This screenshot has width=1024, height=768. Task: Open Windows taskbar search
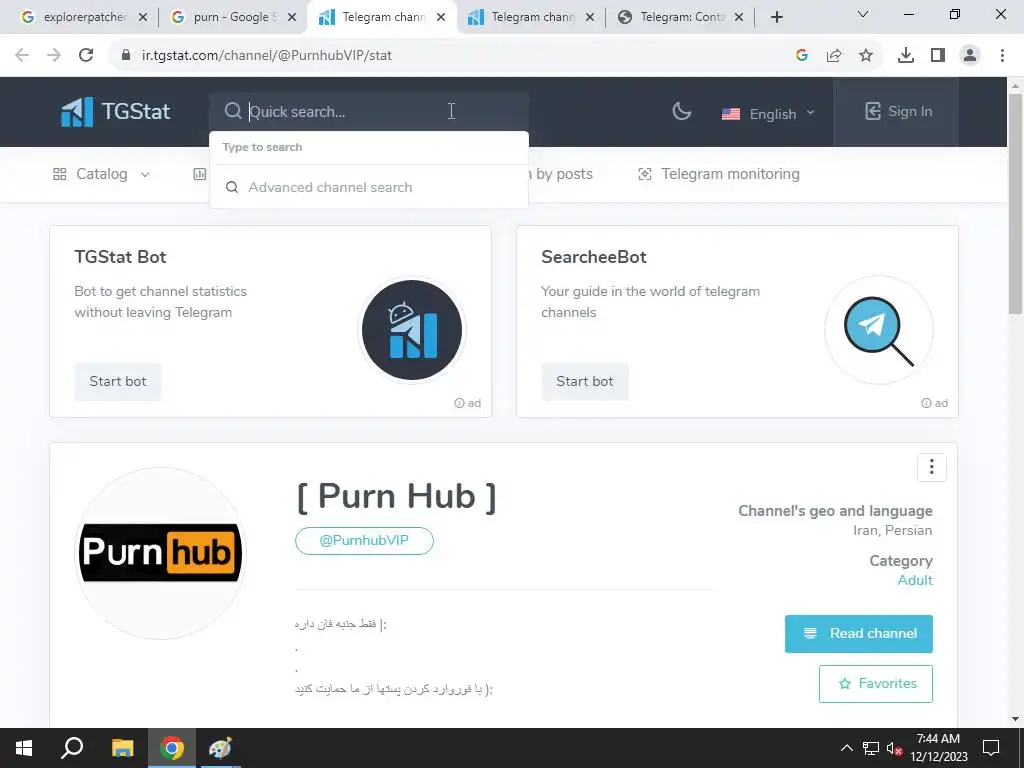(72, 748)
